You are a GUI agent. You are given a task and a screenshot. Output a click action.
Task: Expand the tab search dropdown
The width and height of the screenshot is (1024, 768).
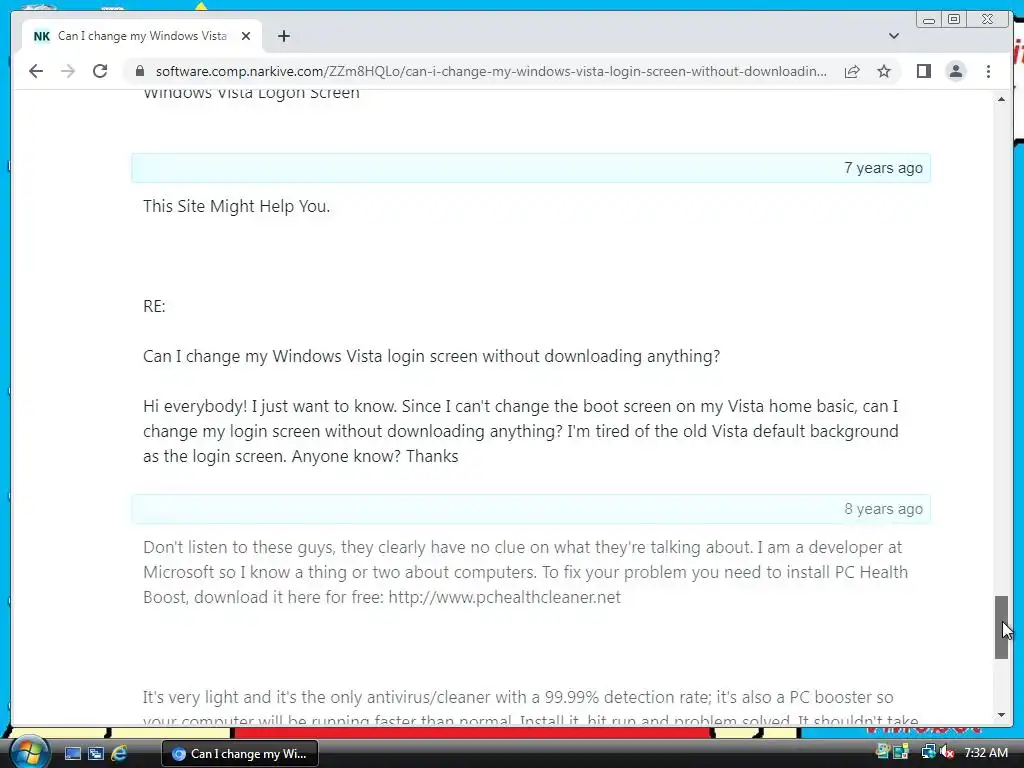[x=893, y=36]
